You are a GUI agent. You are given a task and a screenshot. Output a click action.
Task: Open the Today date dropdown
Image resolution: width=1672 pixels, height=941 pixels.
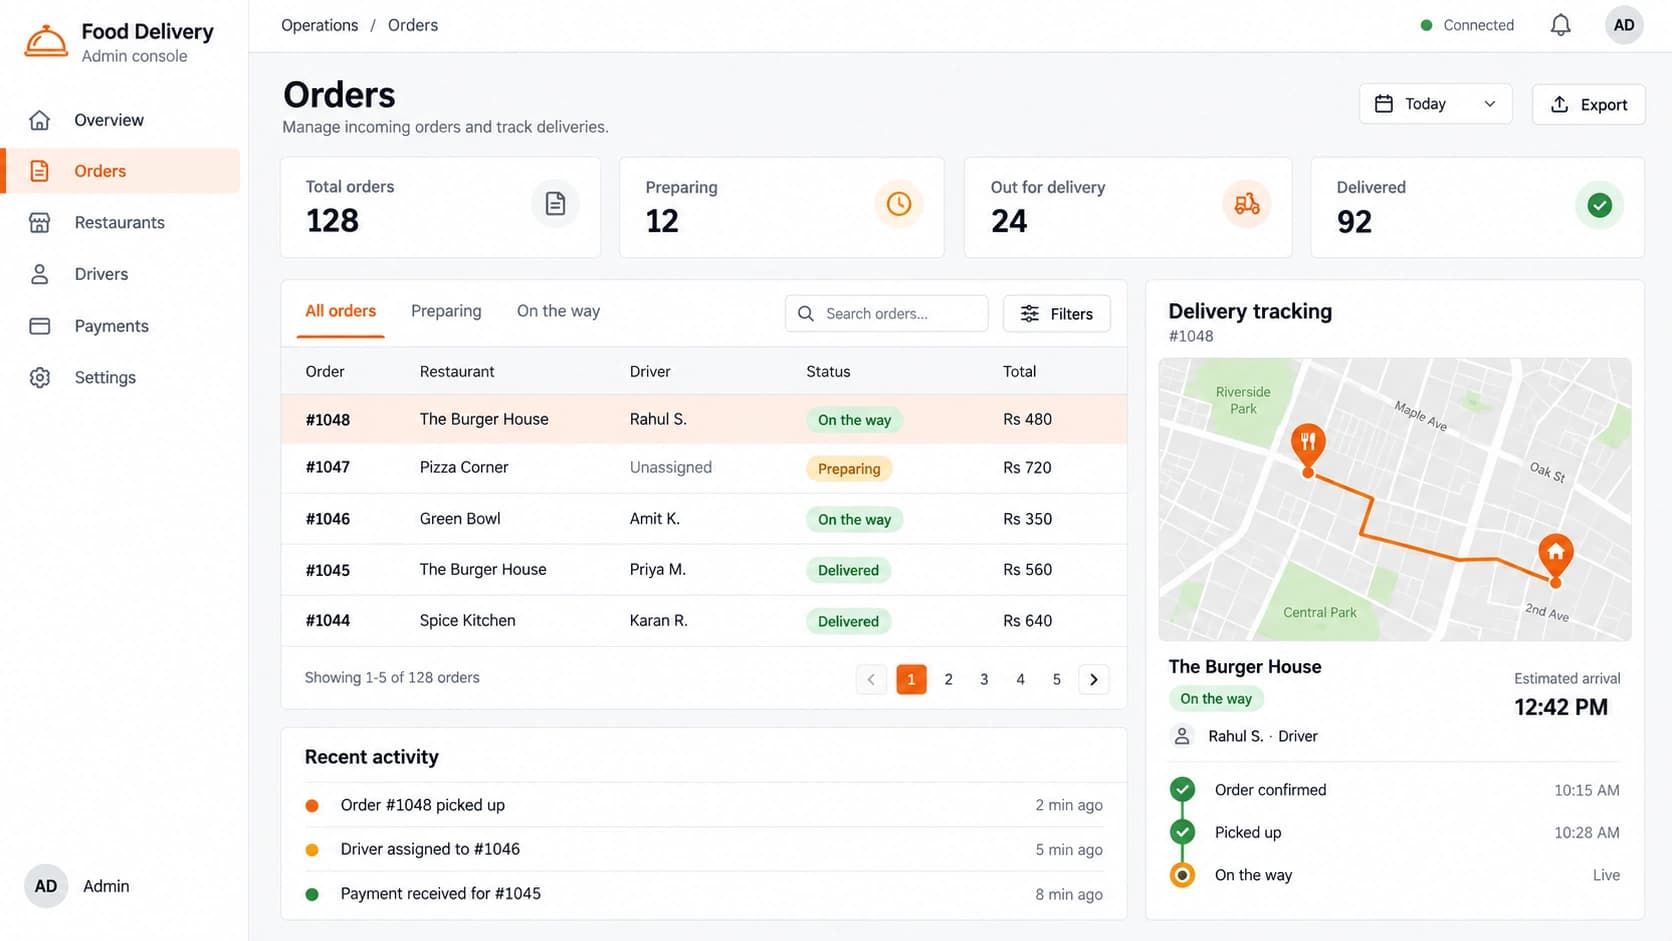pos(1435,104)
